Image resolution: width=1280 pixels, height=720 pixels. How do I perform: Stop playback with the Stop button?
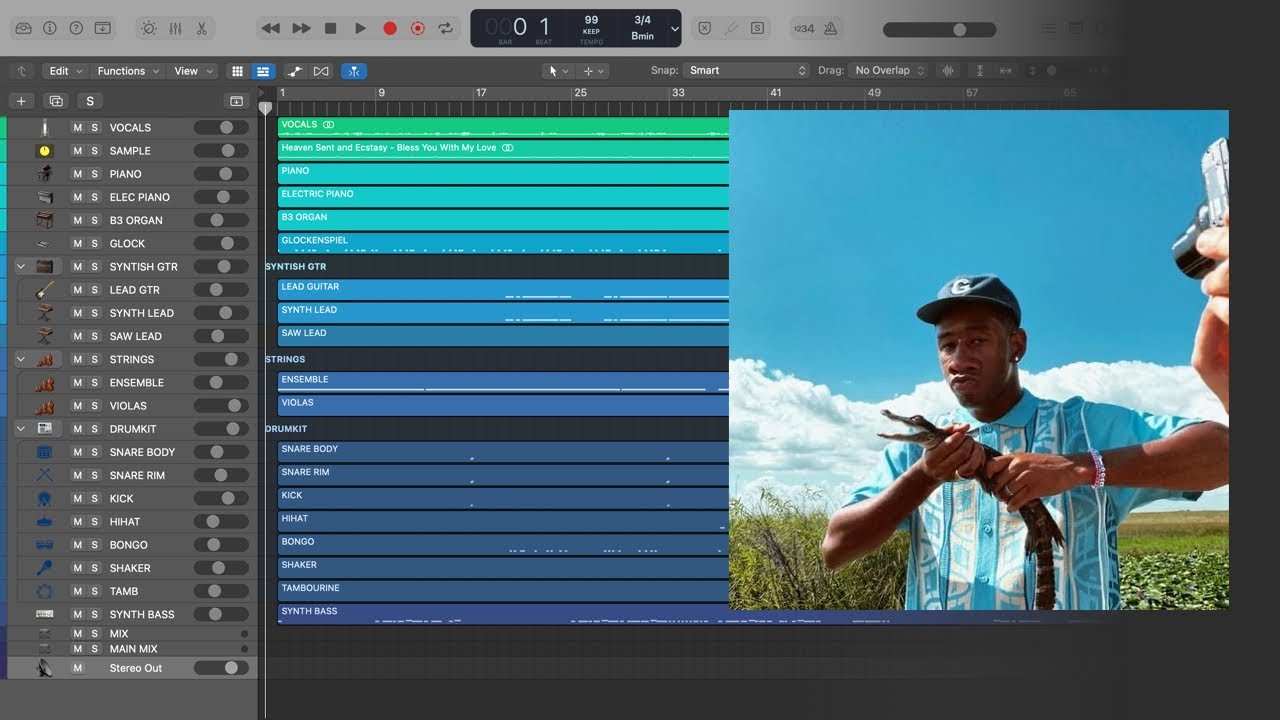(331, 29)
